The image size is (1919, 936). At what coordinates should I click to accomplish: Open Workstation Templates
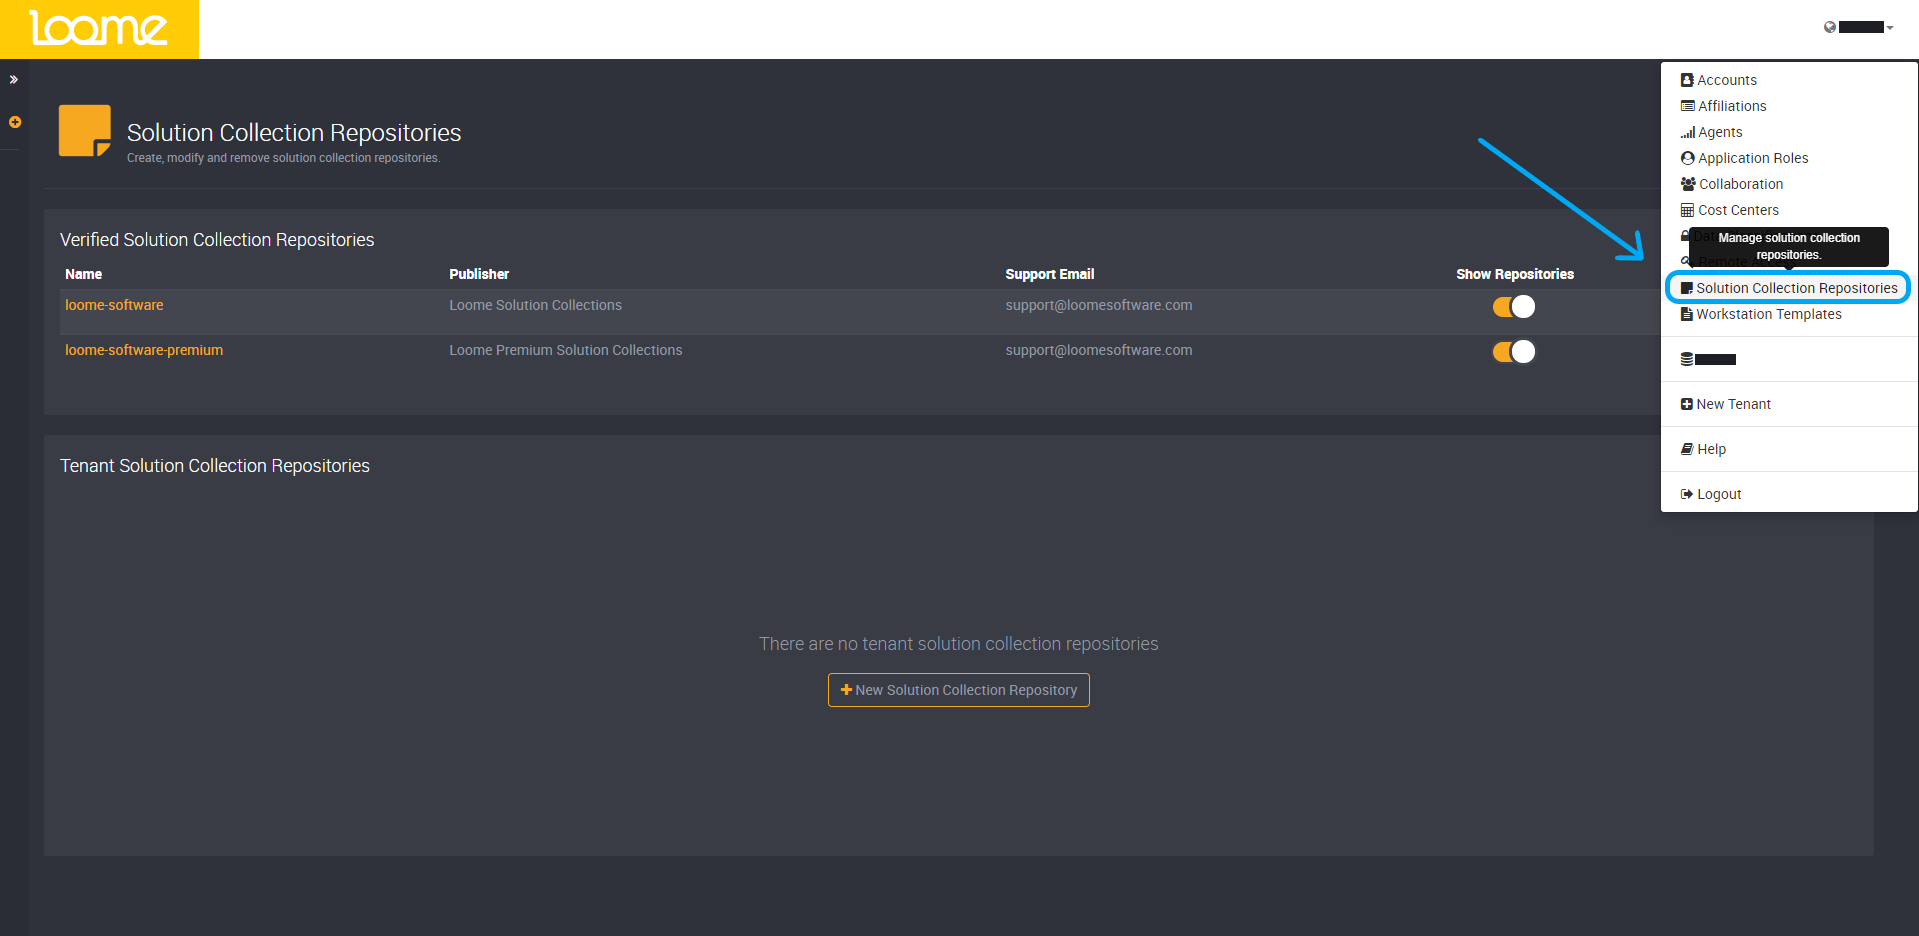tap(1768, 314)
